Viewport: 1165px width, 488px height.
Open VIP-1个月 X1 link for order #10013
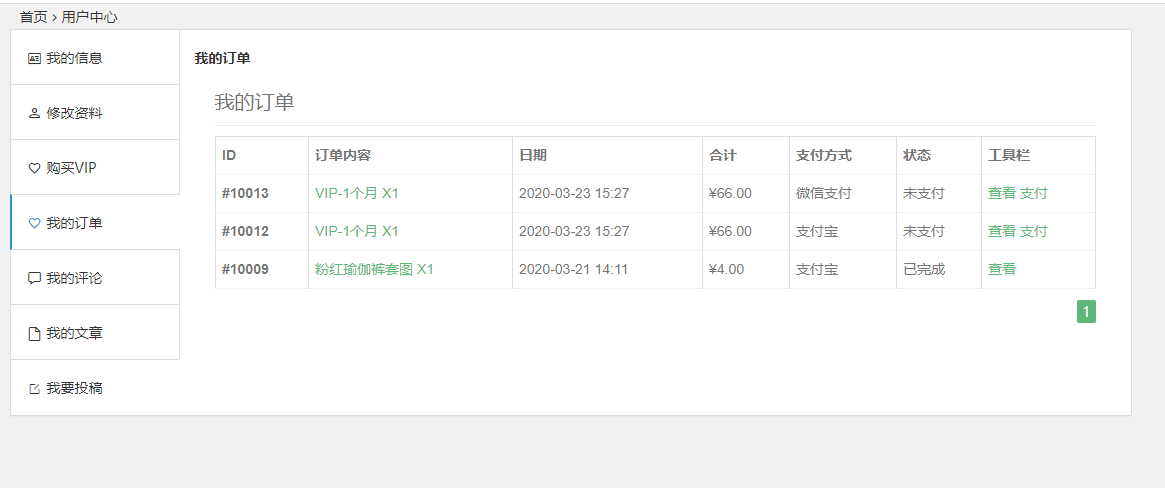(356, 193)
